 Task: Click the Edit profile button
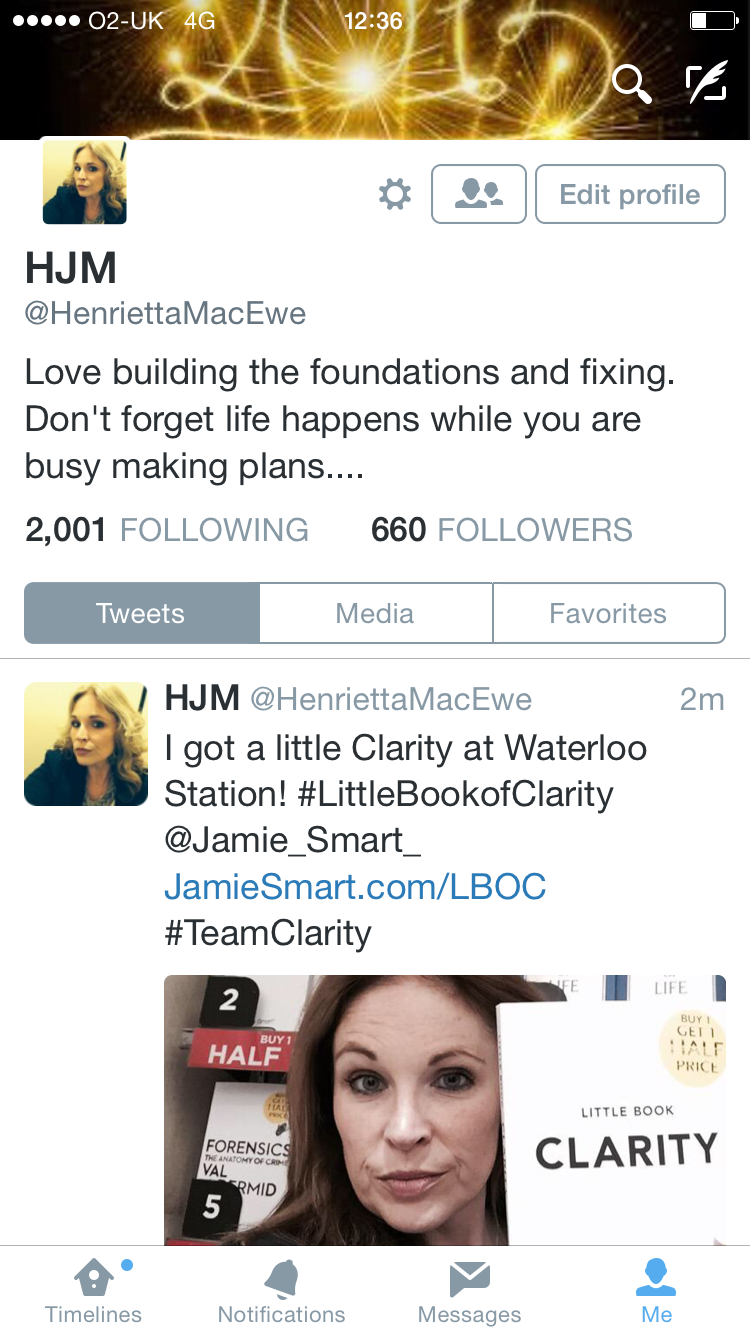[x=630, y=194]
